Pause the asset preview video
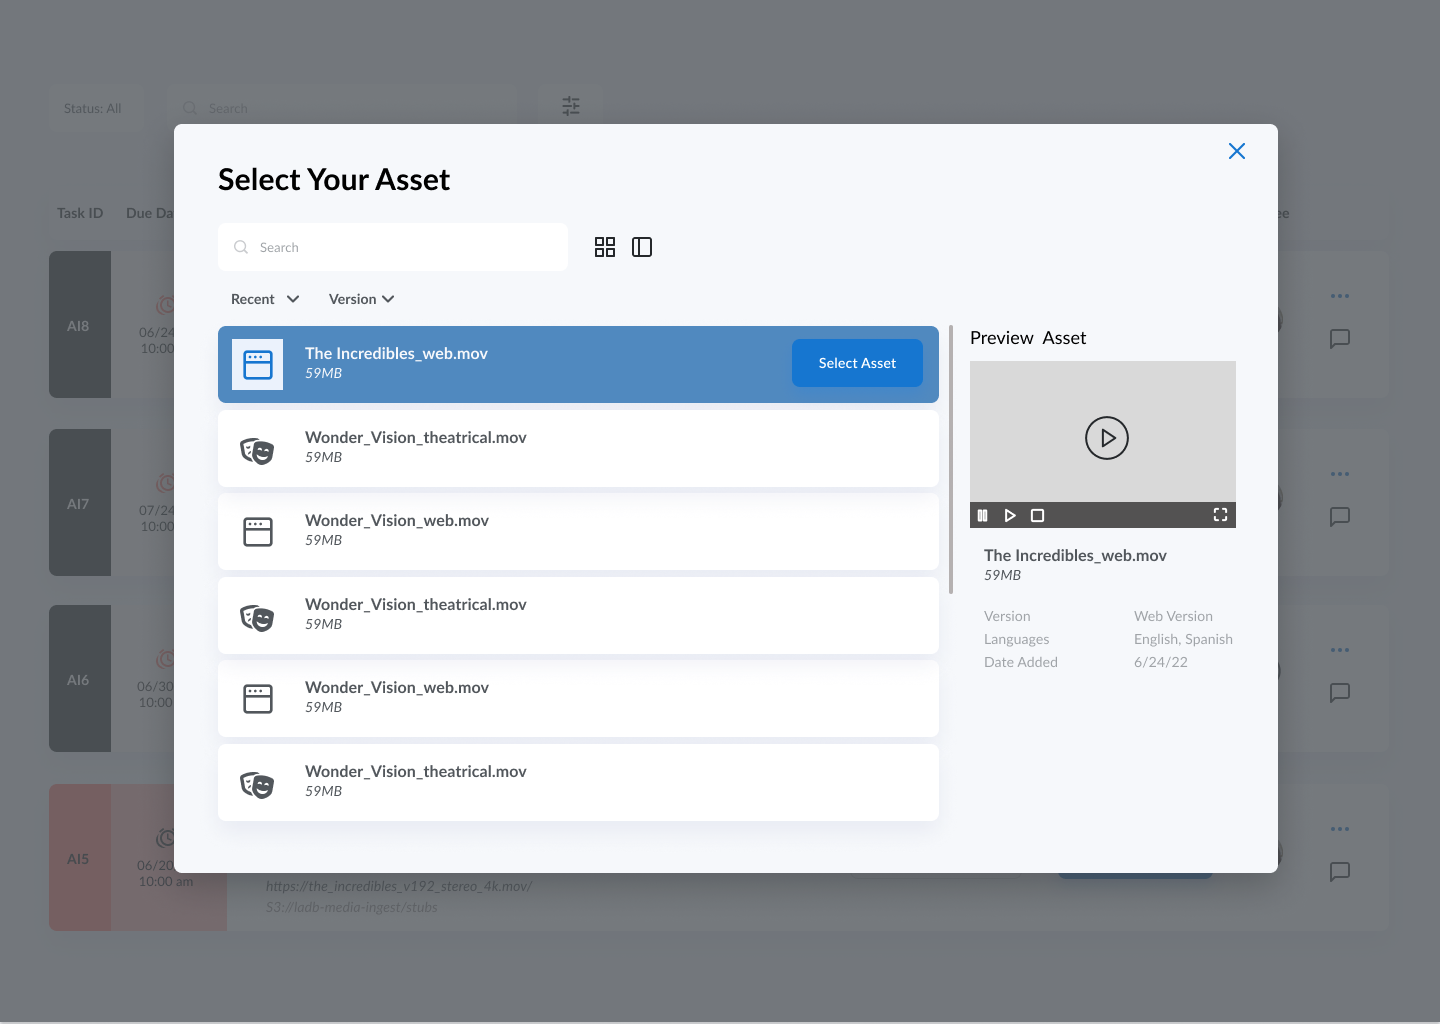Screen dimensions: 1440x1024 pyautogui.click(x=982, y=516)
